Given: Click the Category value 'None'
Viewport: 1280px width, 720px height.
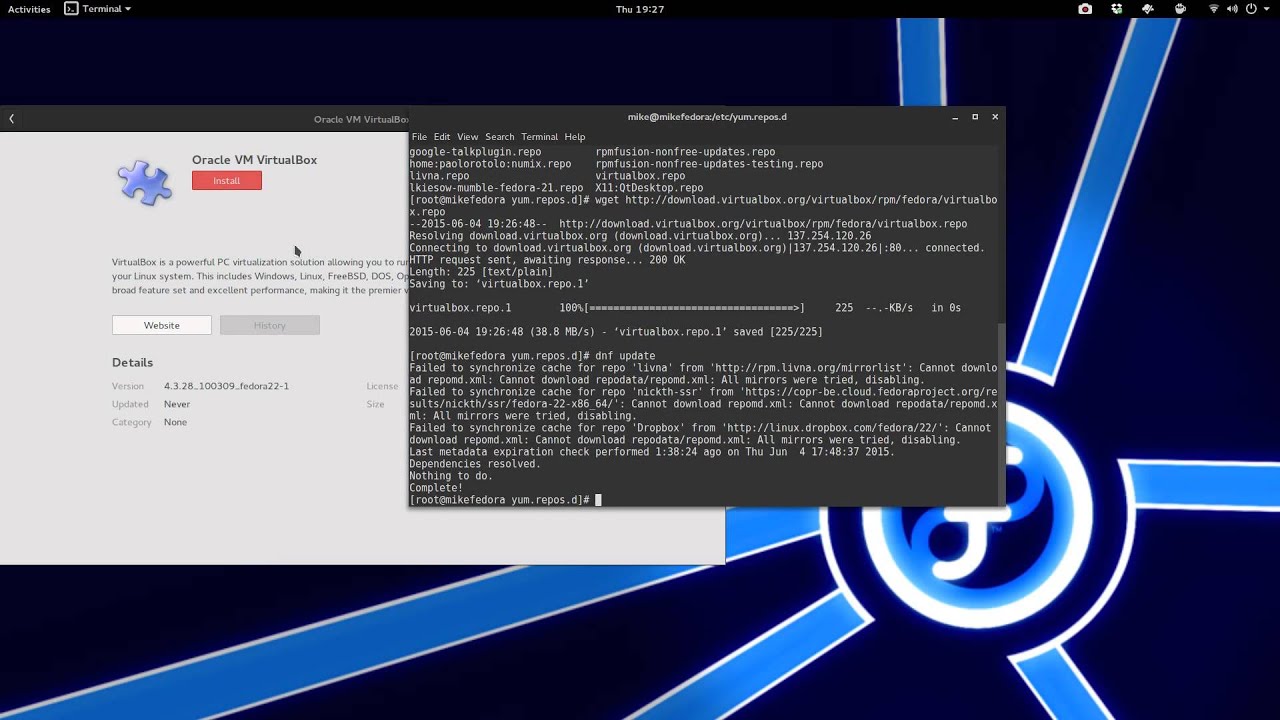Looking at the screenshot, I should click(175, 422).
